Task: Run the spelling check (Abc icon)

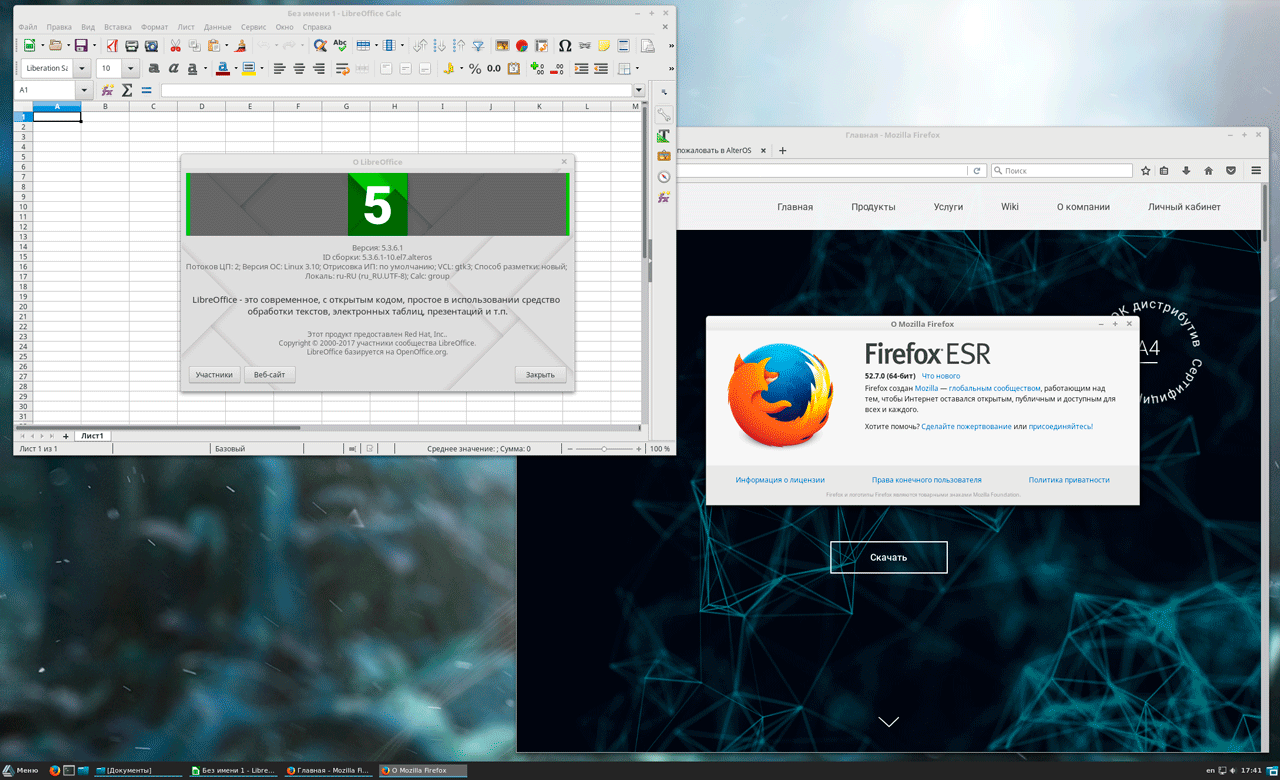Action: click(x=340, y=45)
